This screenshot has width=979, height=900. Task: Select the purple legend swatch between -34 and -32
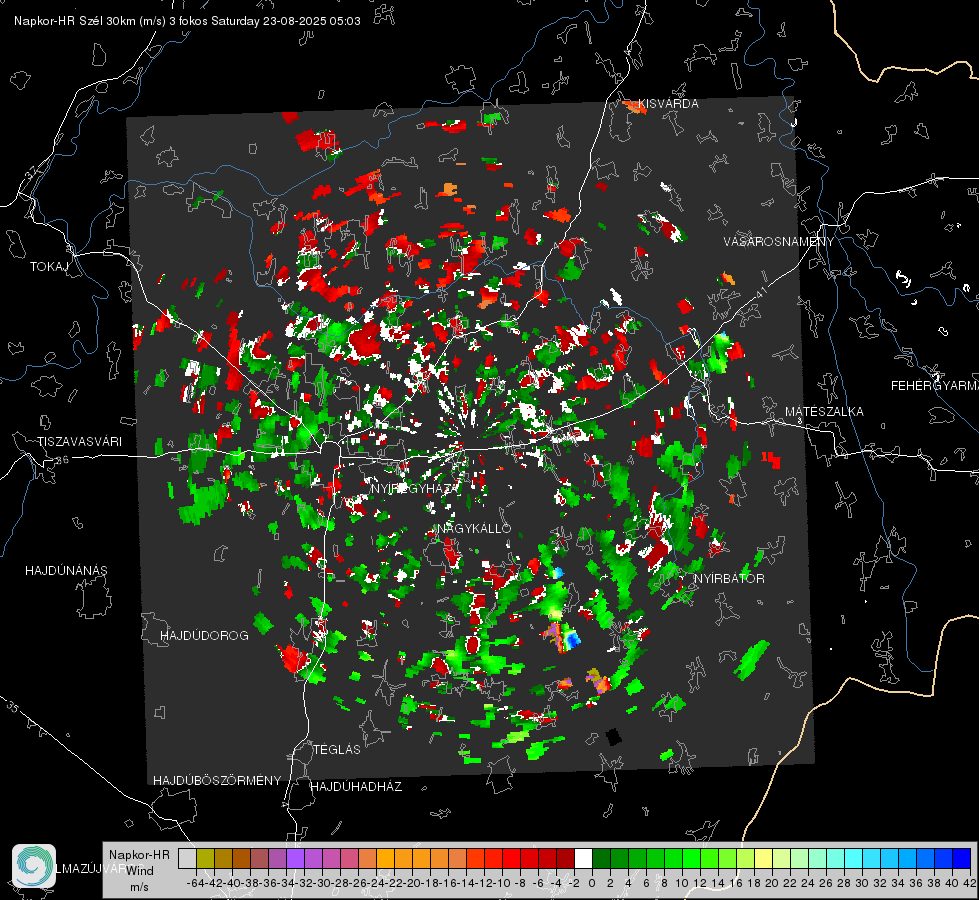[295, 858]
